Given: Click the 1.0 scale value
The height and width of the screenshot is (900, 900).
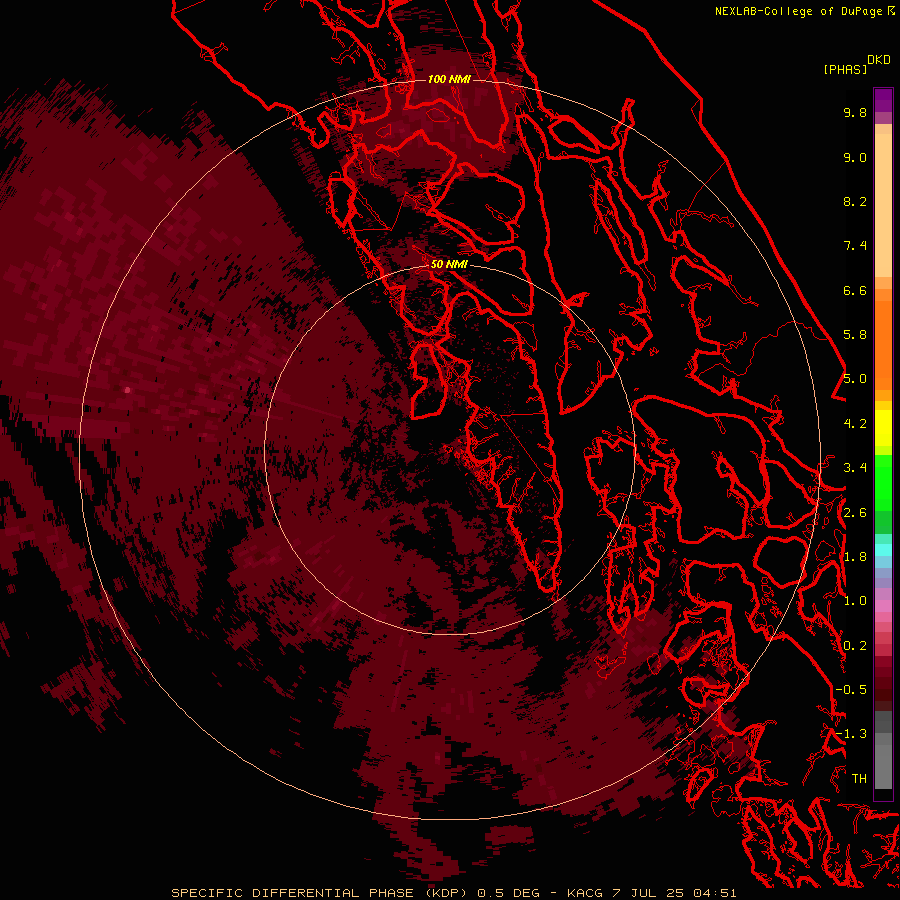Looking at the screenshot, I should point(855,601).
